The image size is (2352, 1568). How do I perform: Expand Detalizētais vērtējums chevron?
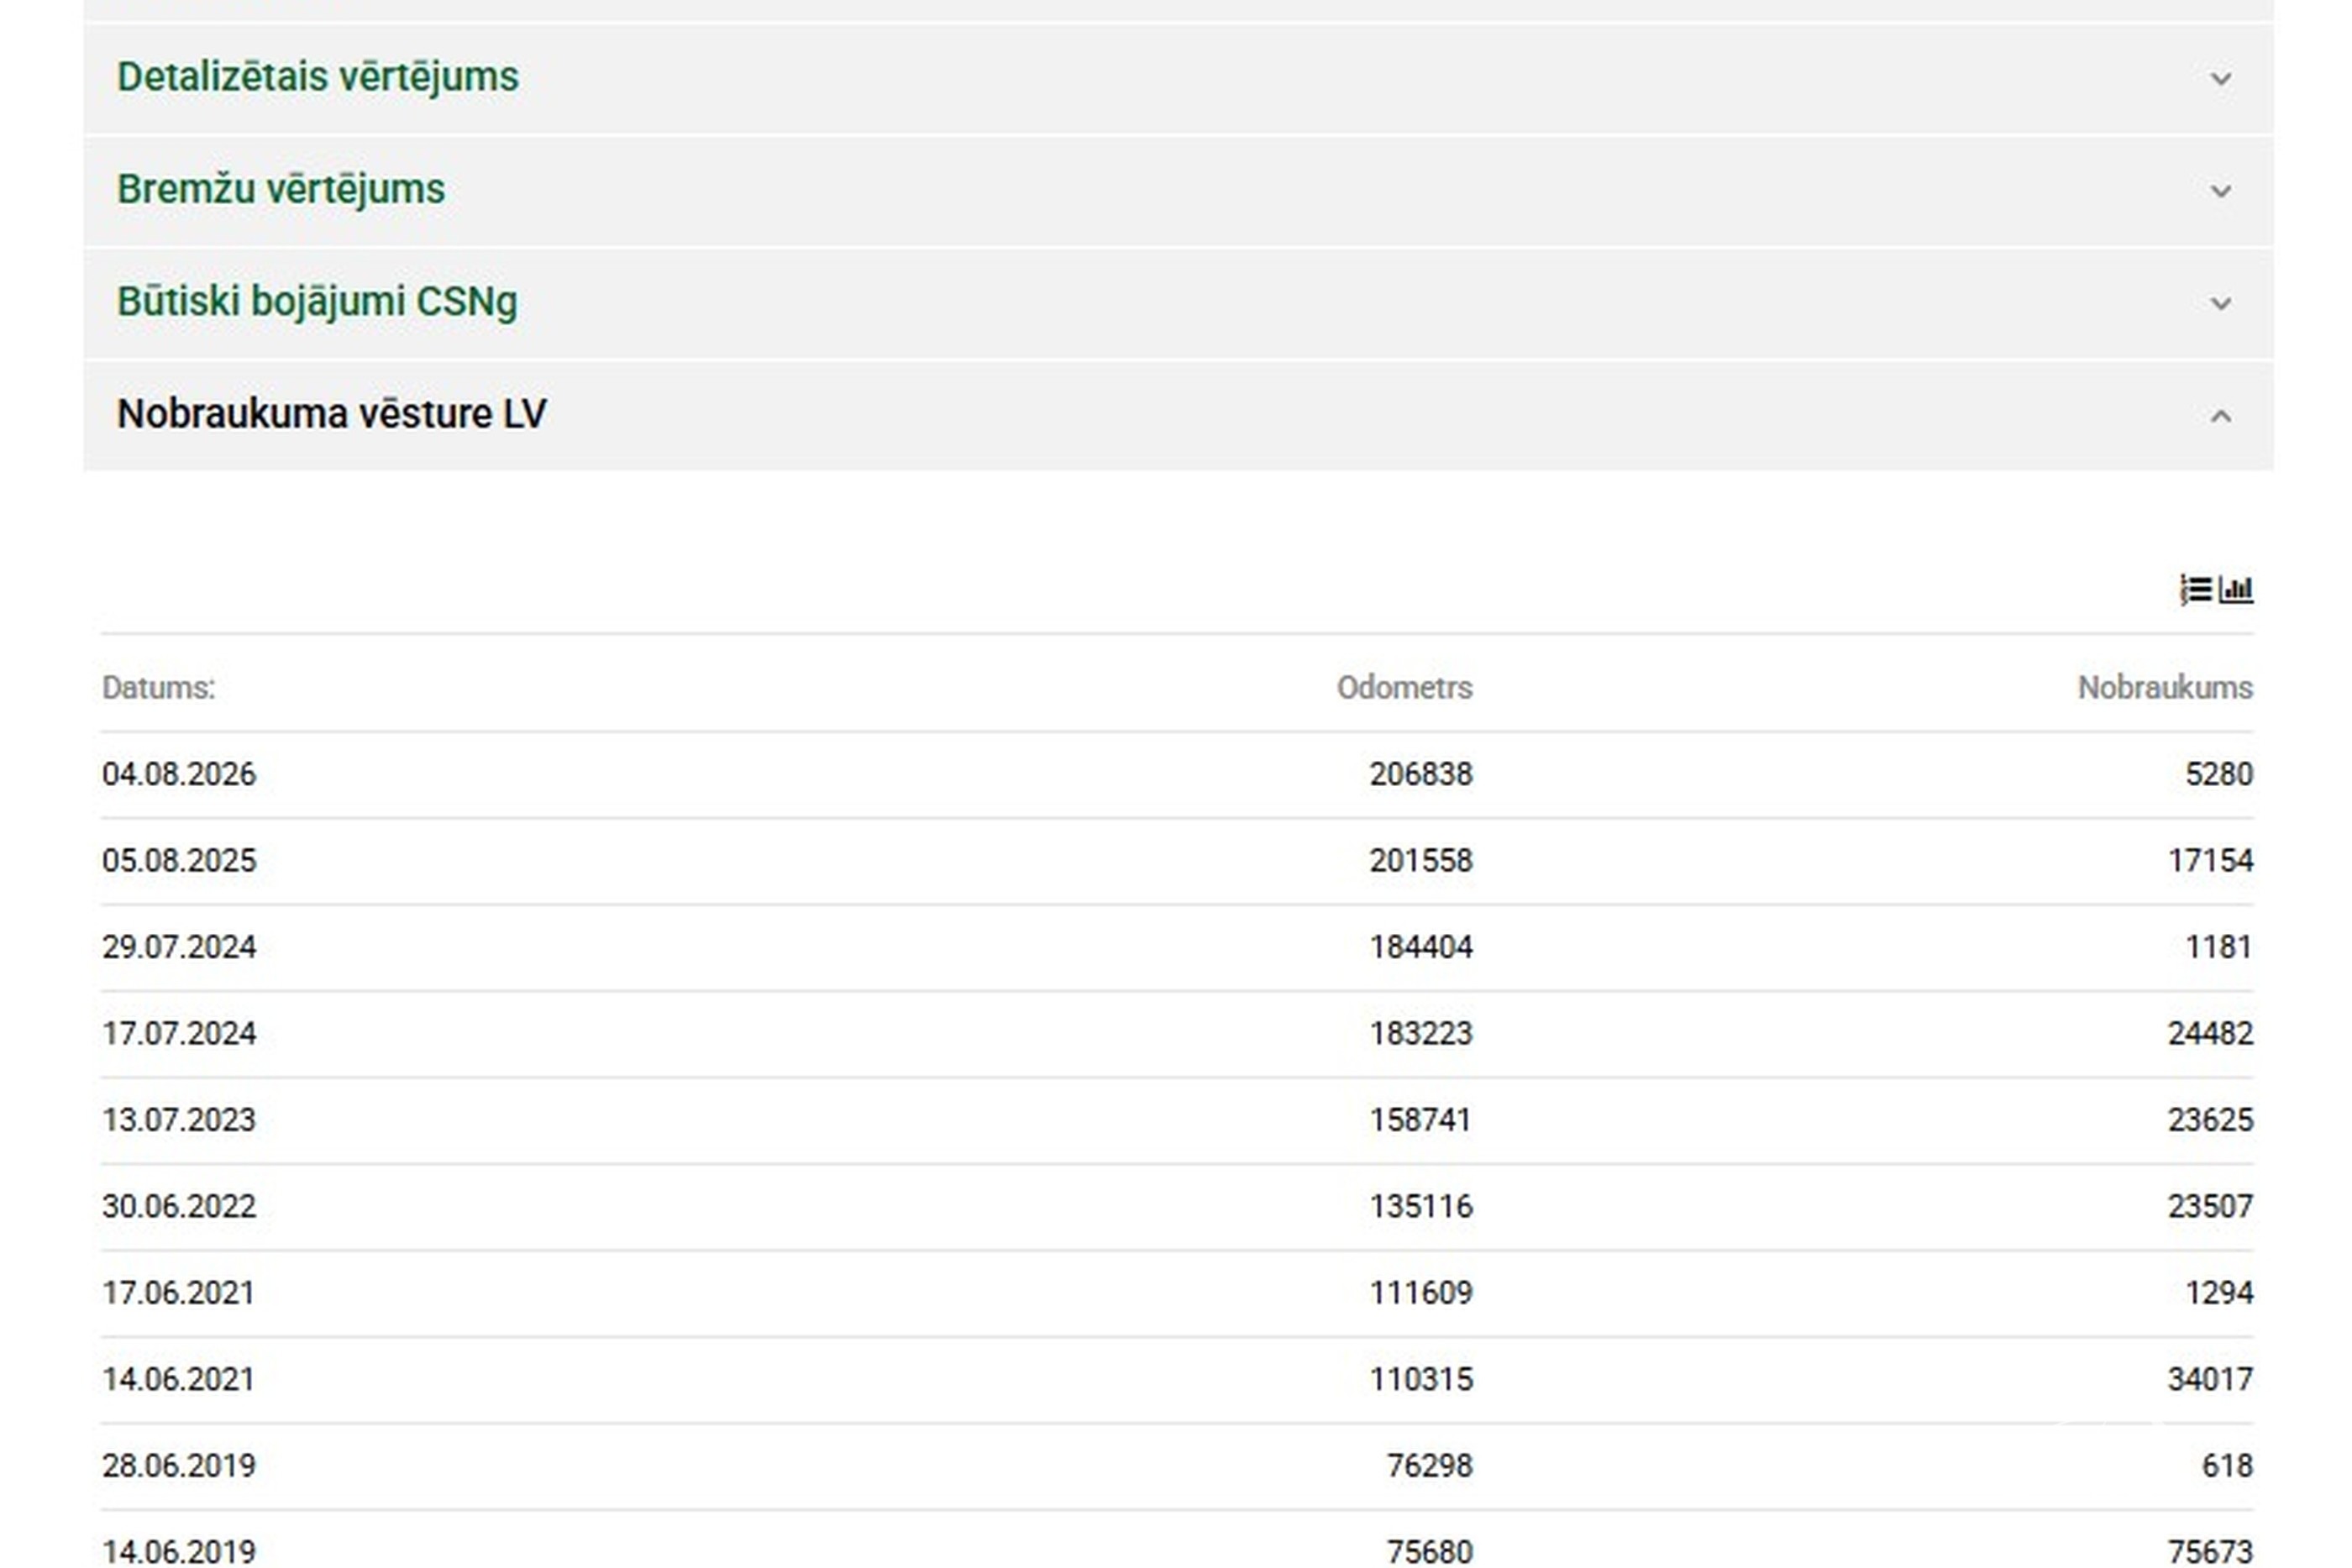coord(2220,78)
